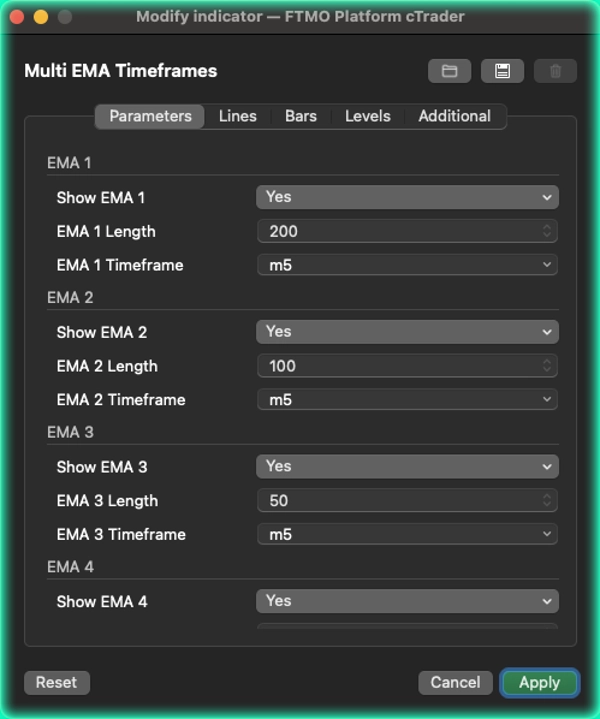Click the Reset button

pos(57,683)
